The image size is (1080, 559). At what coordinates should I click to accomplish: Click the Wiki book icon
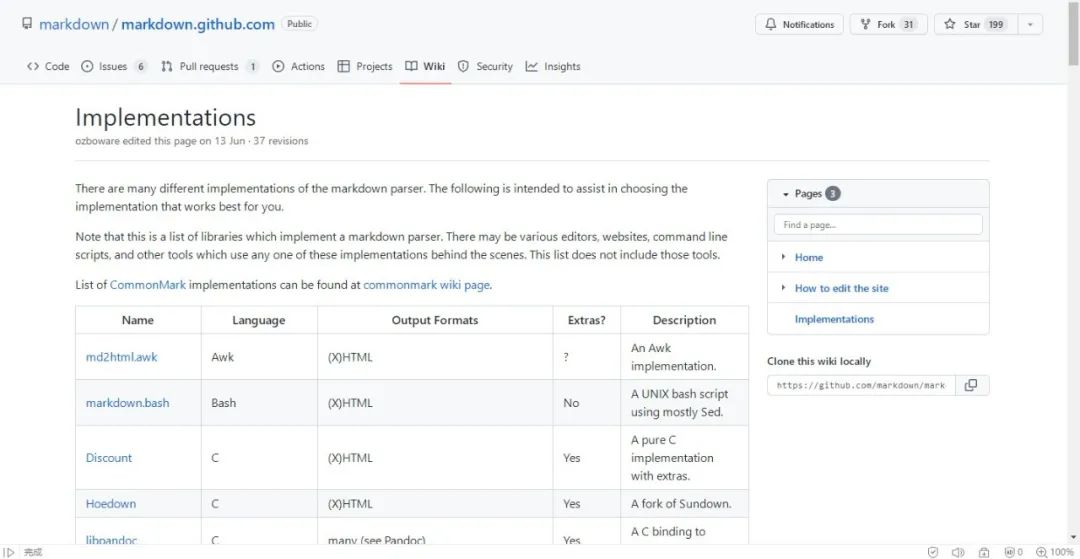tap(411, 67)
